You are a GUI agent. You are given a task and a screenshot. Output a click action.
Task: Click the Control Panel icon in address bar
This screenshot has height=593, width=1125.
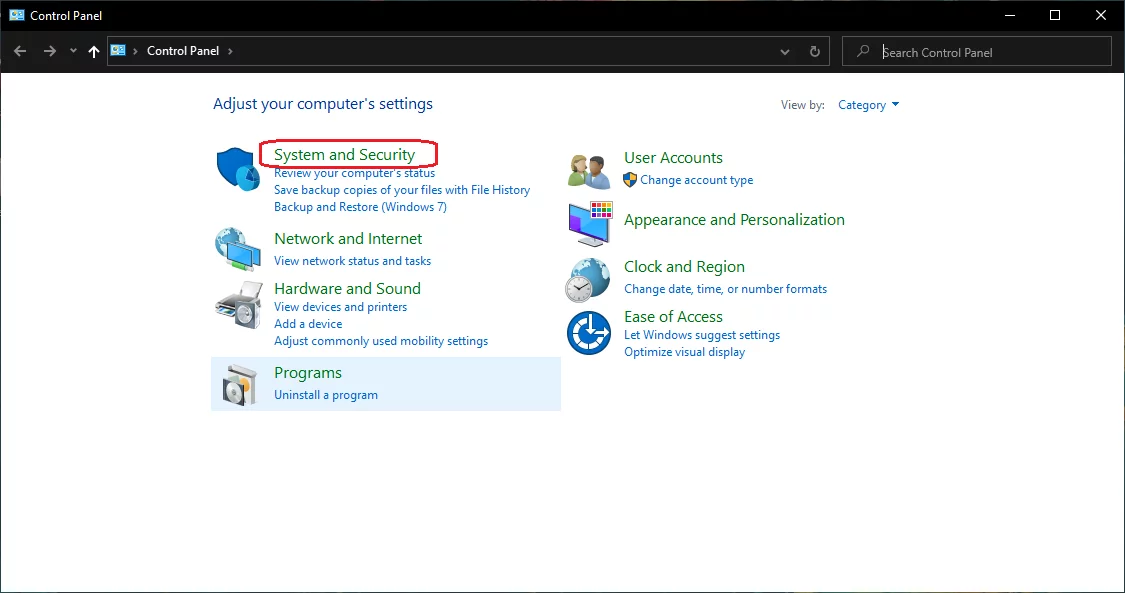point(118,51)
